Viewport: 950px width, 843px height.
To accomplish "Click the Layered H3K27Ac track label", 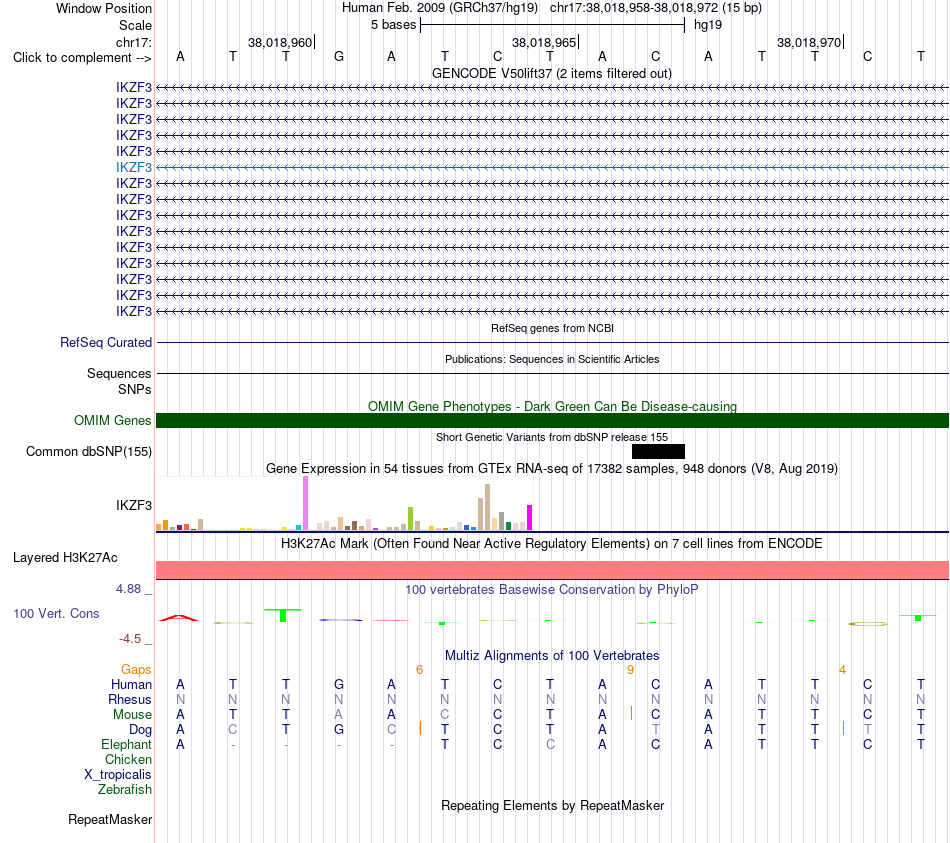I will click(65, 558).
